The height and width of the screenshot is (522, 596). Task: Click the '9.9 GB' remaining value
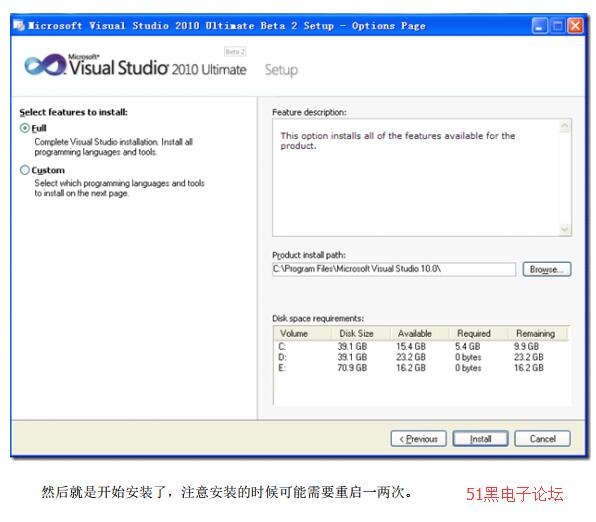[x=526, y=346]
